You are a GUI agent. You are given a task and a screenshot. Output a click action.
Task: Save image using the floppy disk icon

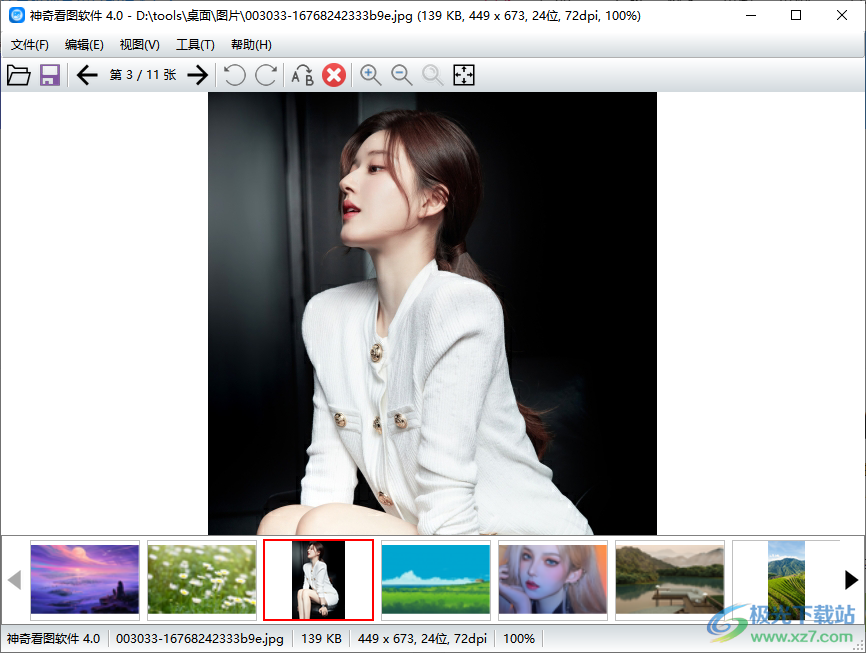(x=50, y=75)
